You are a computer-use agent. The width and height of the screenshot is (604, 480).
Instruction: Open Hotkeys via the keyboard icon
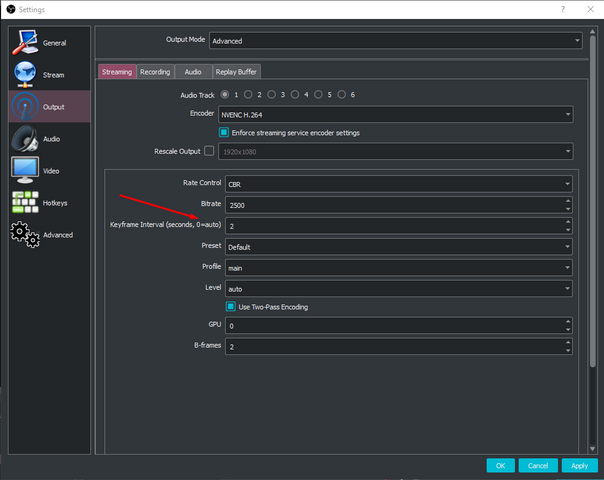coord(25,202)
